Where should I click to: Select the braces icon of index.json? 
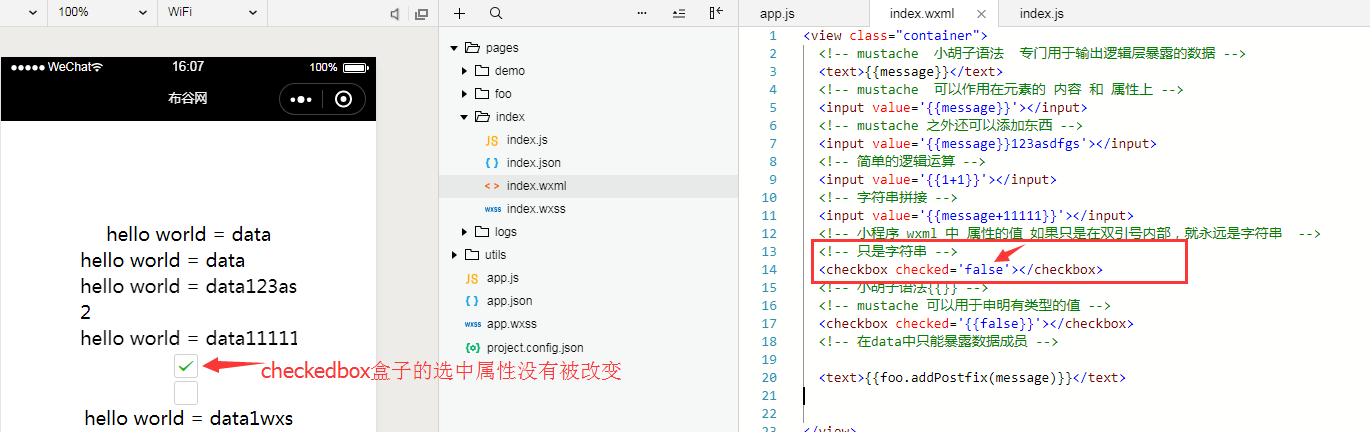tap(492, 163)
